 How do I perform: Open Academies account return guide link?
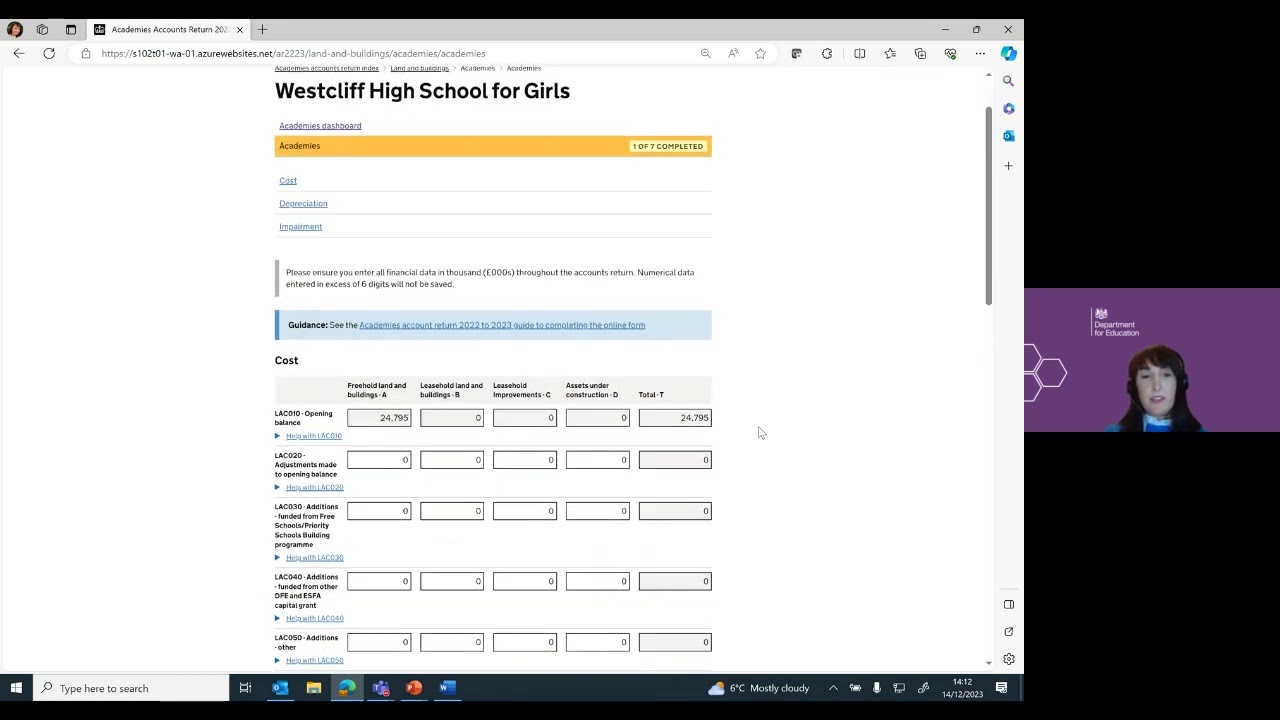(x=502, y=325)
